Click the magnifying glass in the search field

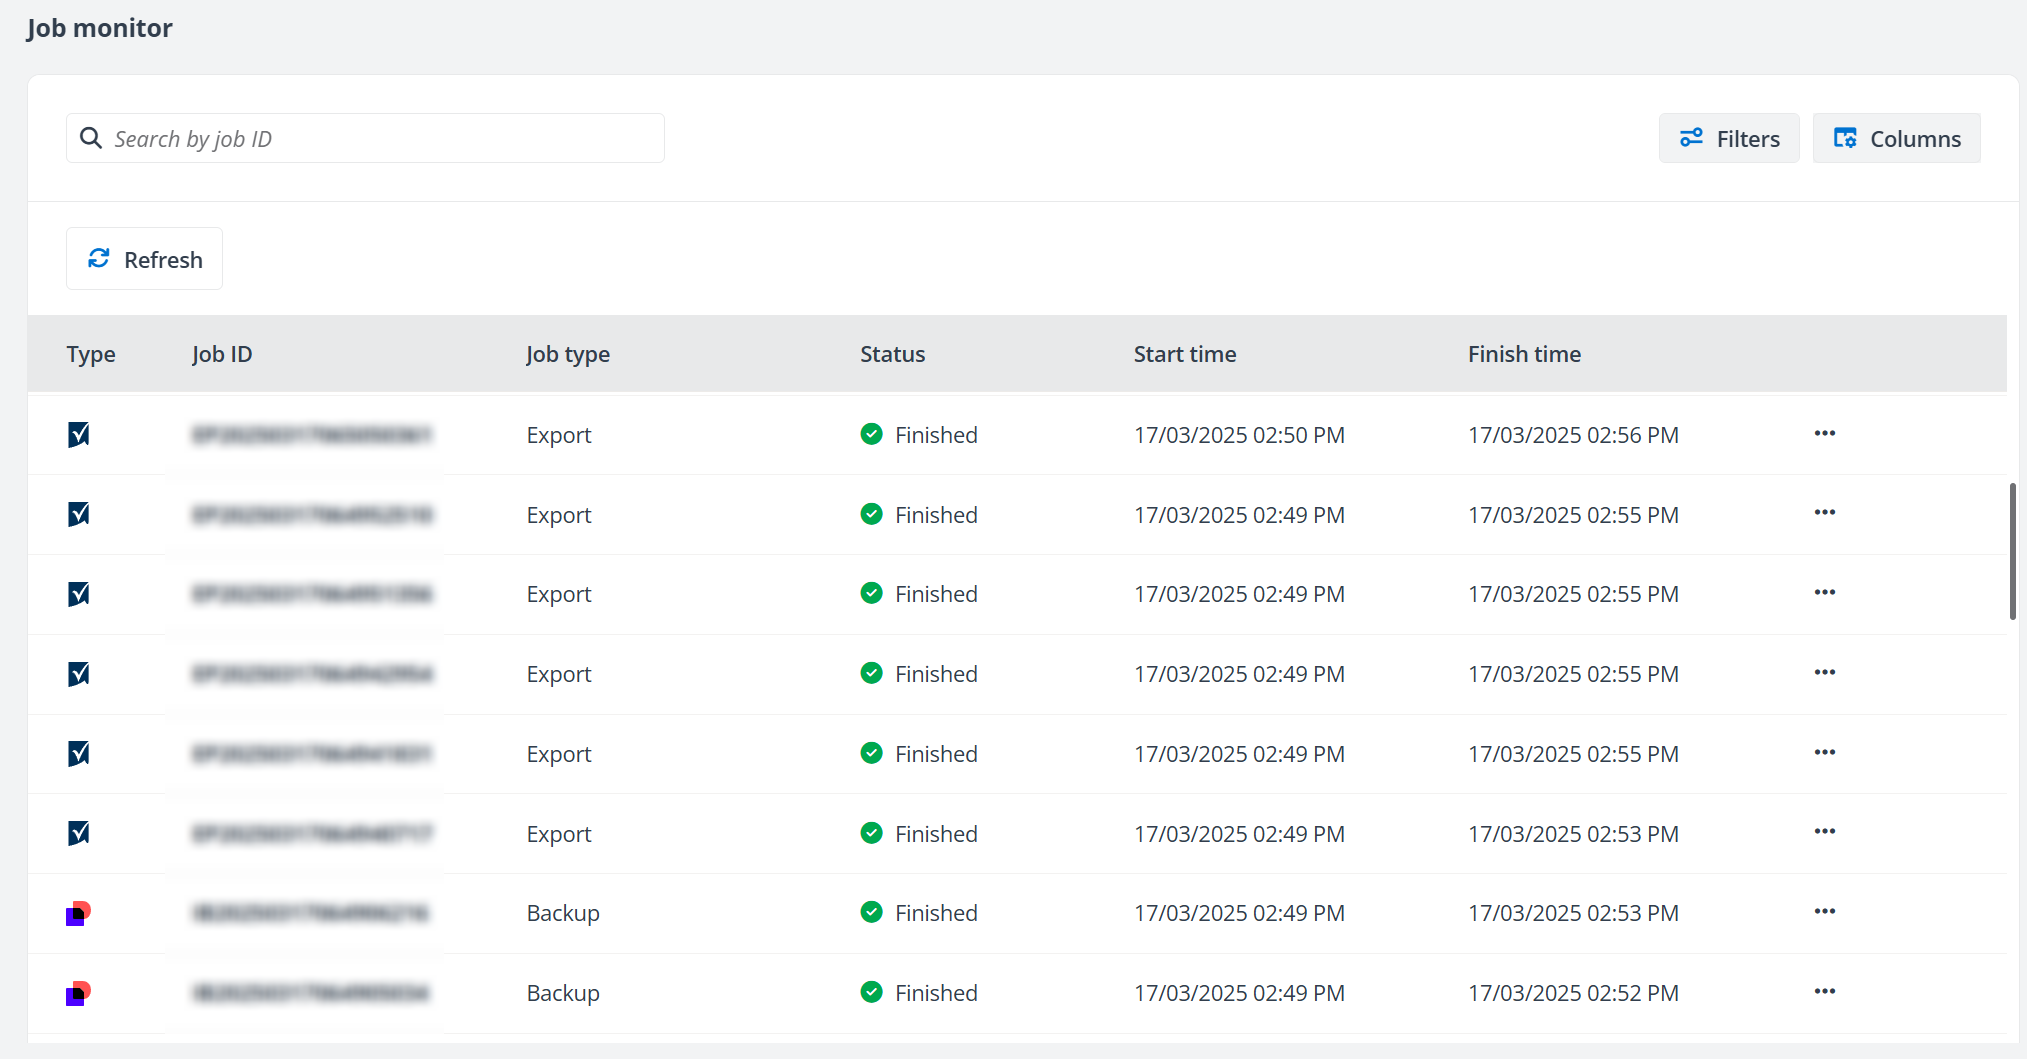point(91,138)
